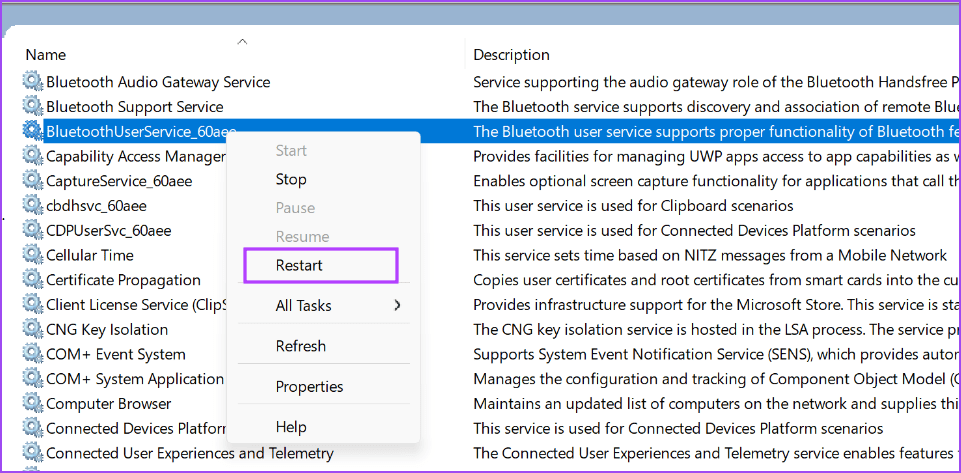Click the sort arrow above the Name column
Screen dimensions: 961x473
tap(243, 42)
